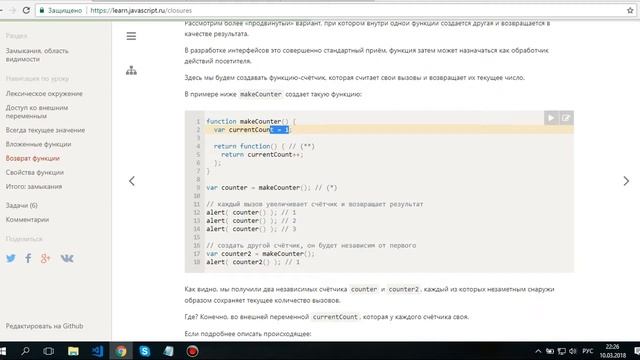
Task: Go to 'Всегда текущее значение' section
Action: (x=45, y=130)
